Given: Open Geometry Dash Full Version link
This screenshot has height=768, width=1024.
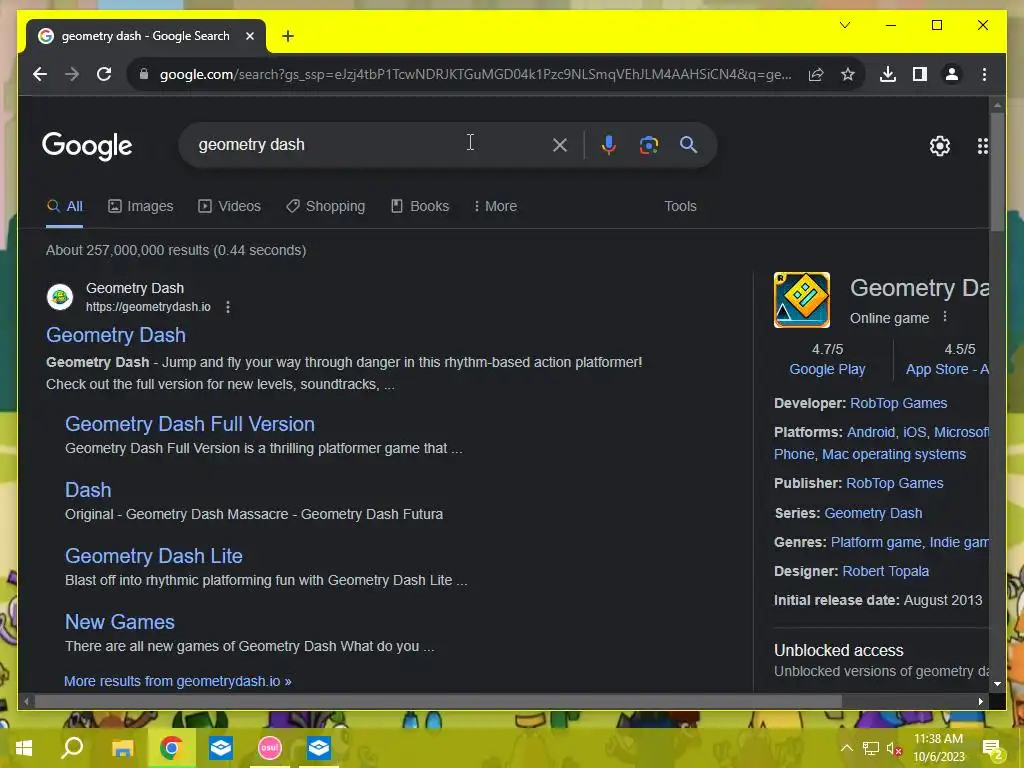Looking at the screenshot, I should 189,424.
